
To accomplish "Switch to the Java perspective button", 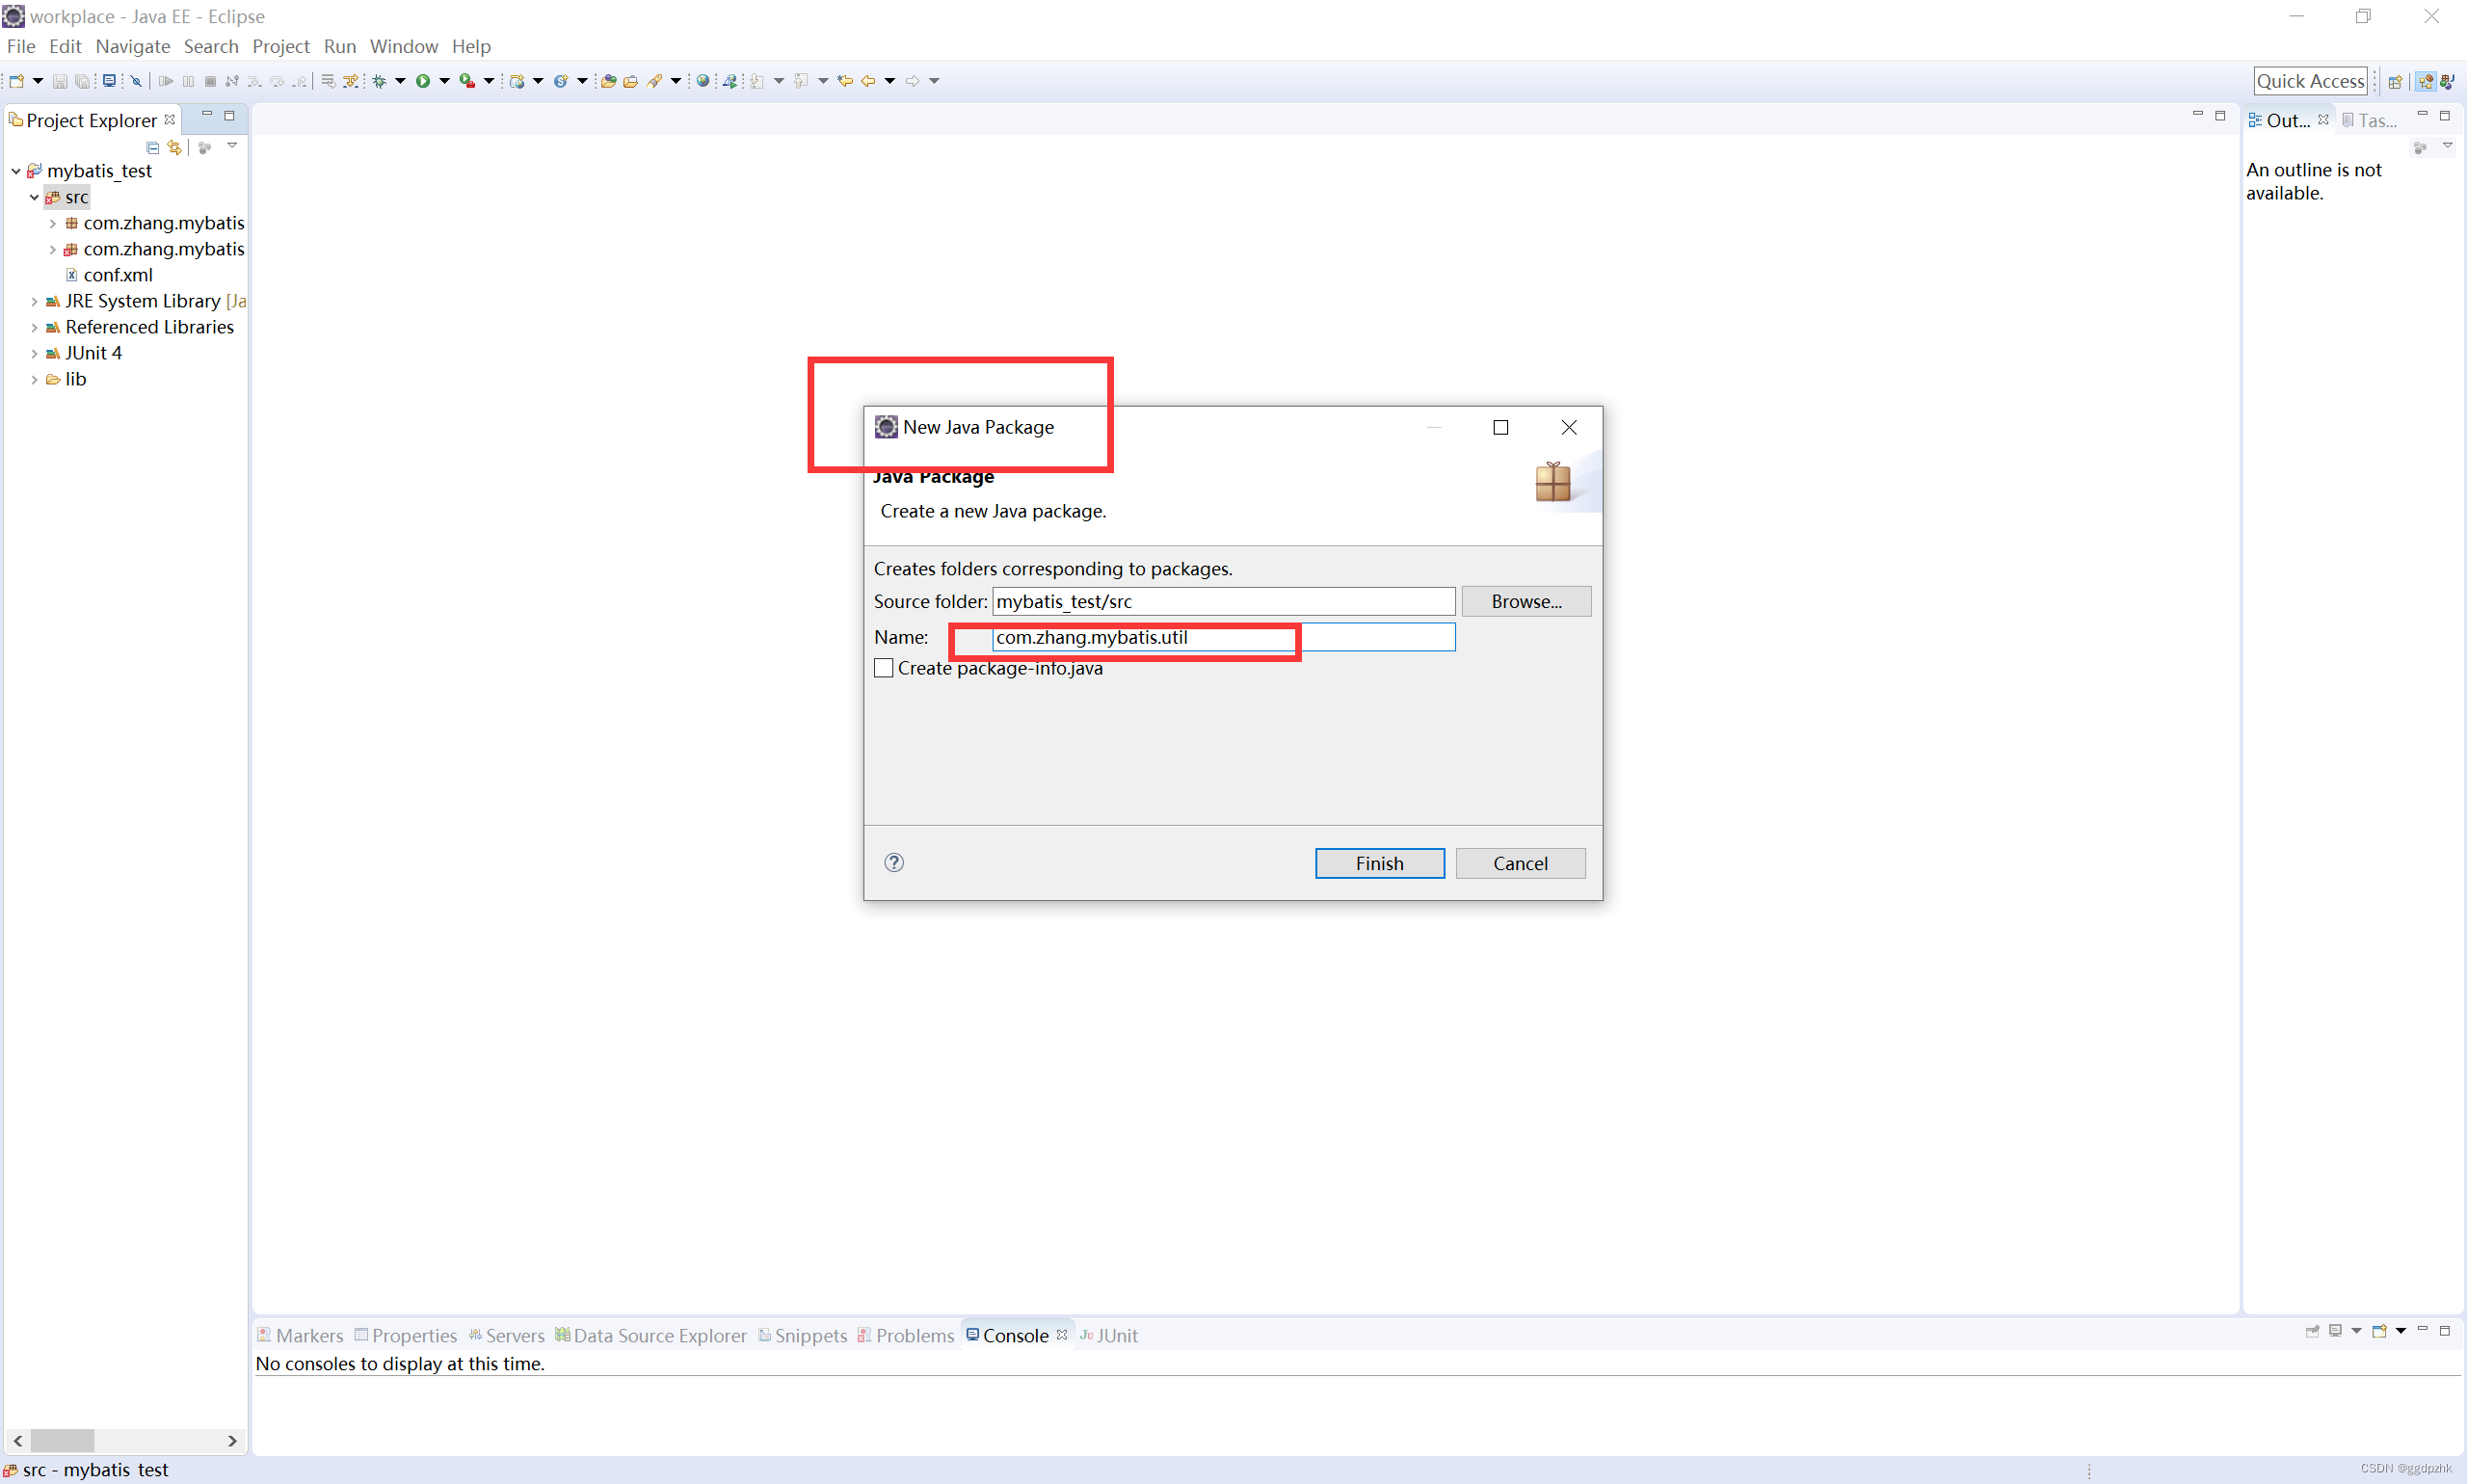I will 2447,82.
